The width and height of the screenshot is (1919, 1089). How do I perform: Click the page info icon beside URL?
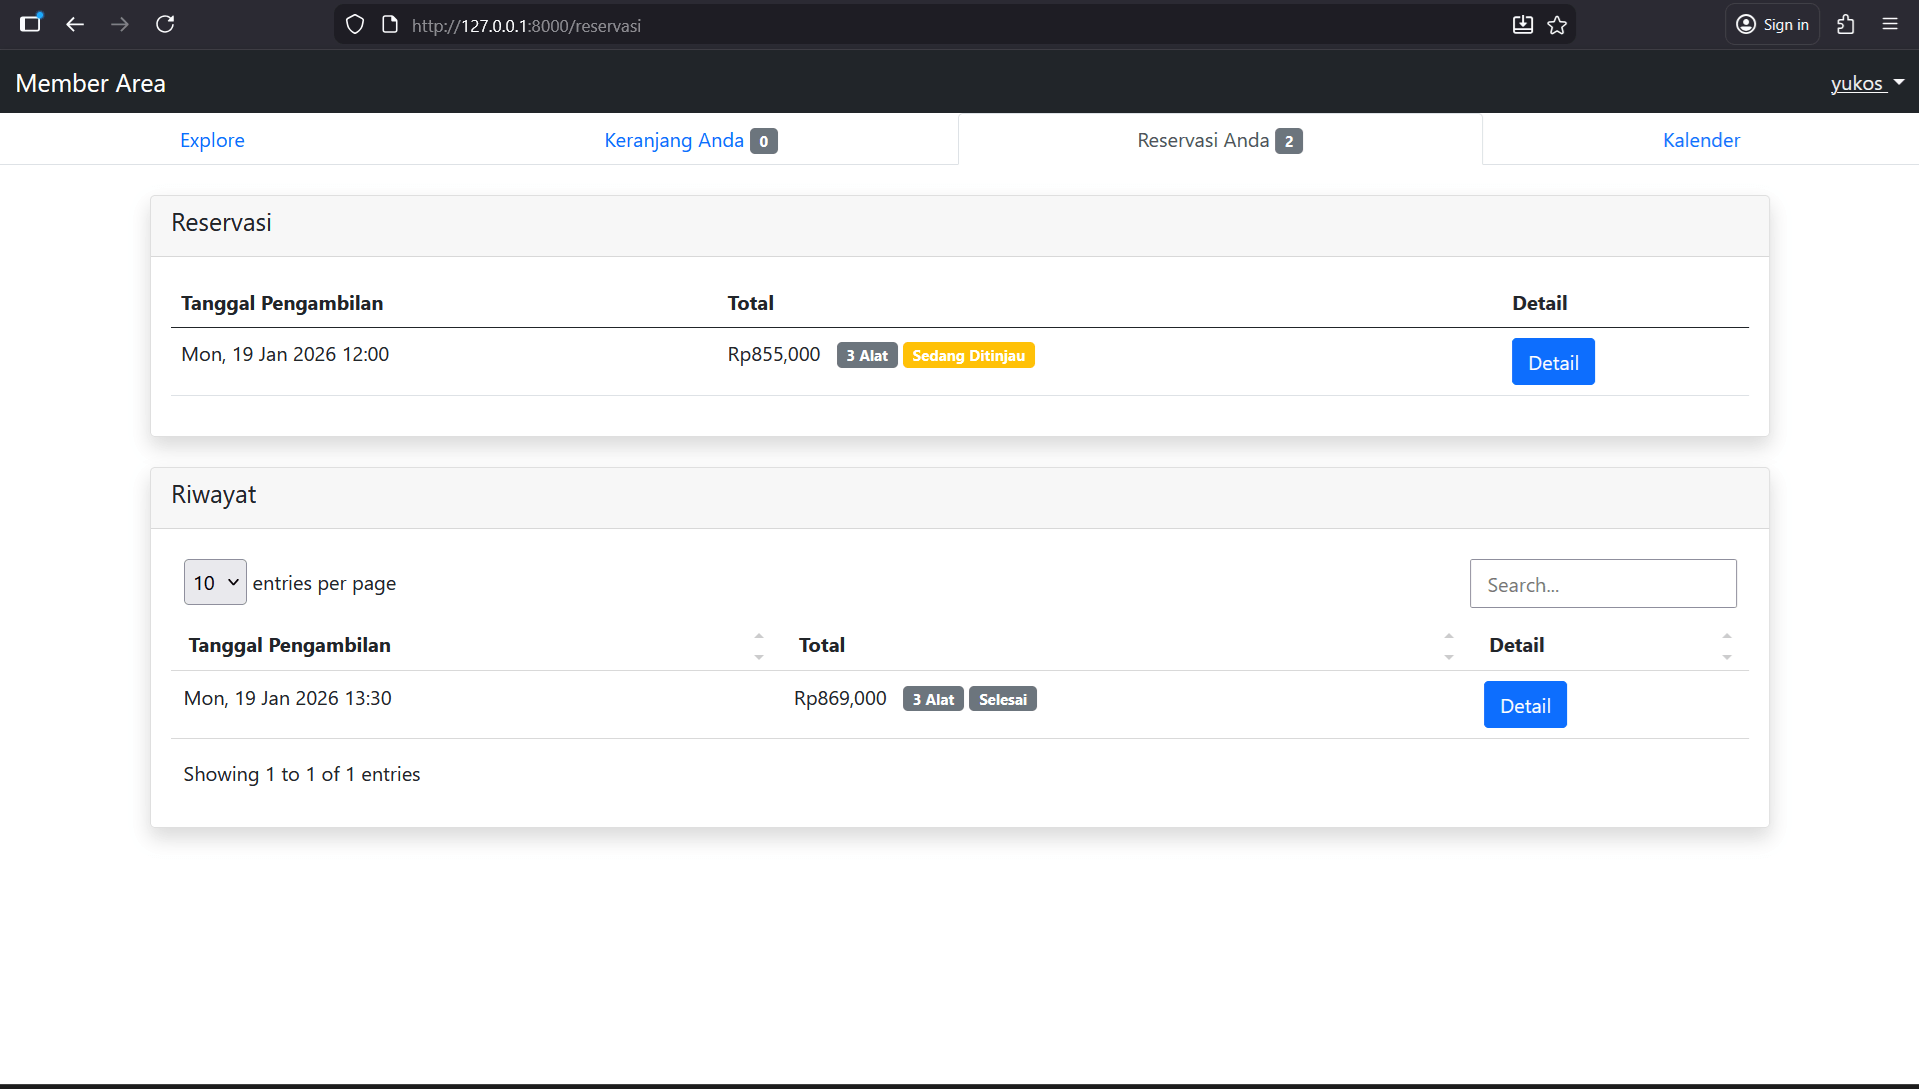coord(390,25)
